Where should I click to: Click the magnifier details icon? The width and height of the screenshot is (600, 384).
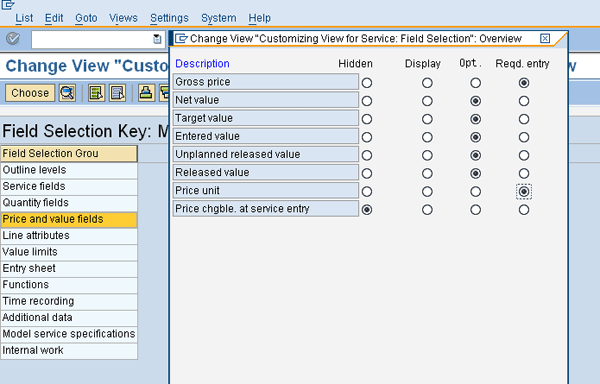(x=67, y=93)
